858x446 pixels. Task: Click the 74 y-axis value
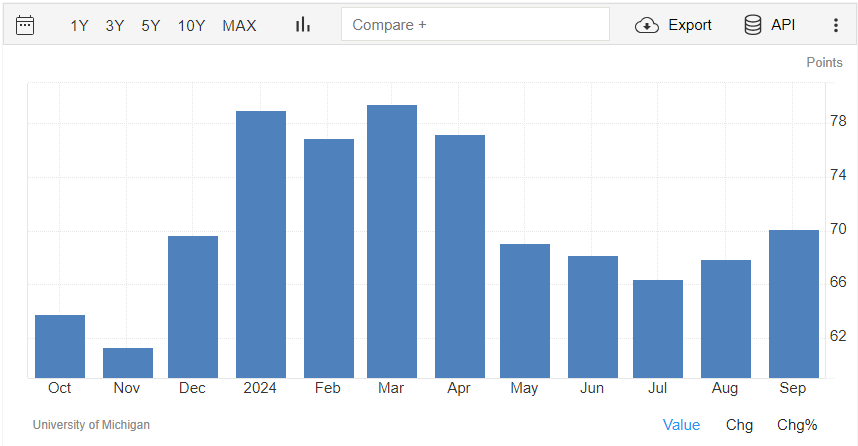tap(838, 175)
